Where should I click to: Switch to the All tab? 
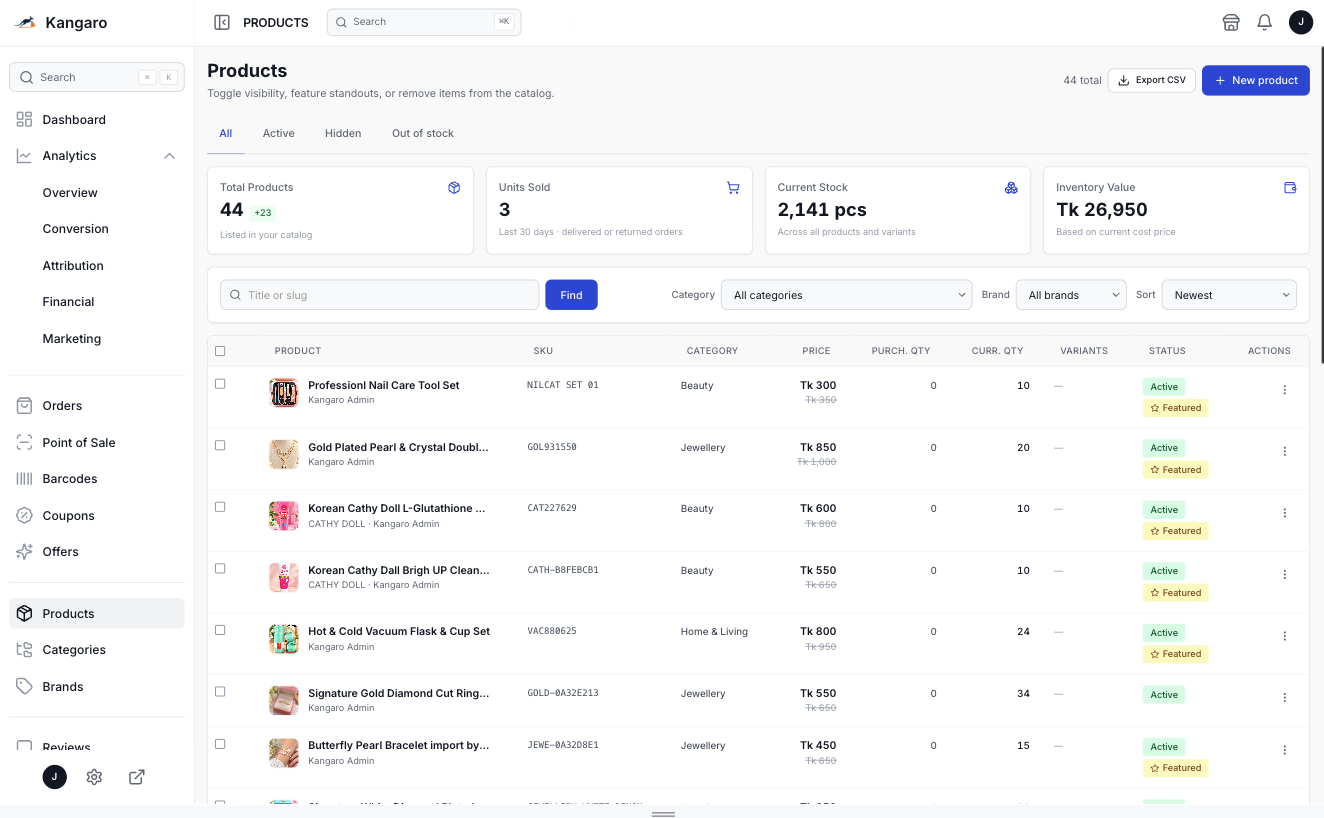tap(226, 133)
